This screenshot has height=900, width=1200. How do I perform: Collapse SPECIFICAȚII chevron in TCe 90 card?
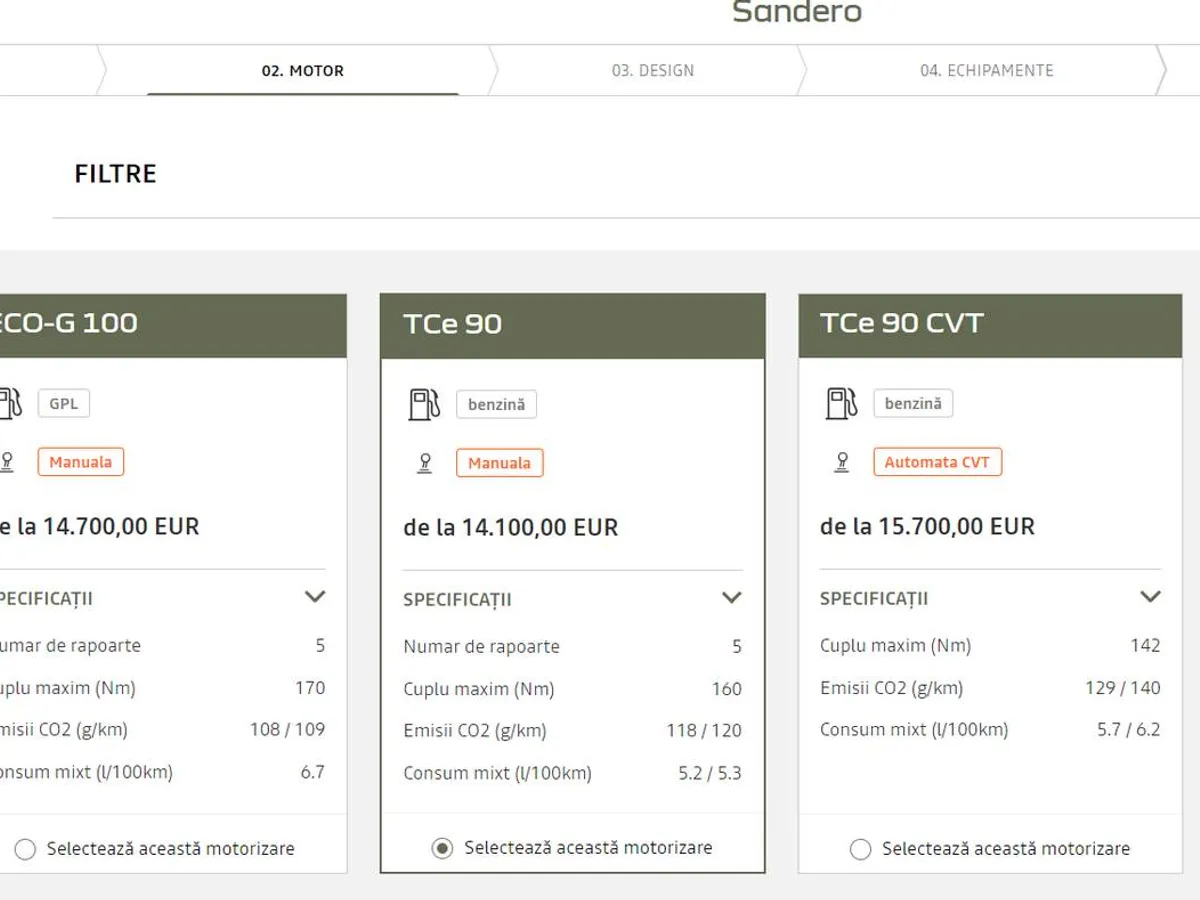point(732,598)
